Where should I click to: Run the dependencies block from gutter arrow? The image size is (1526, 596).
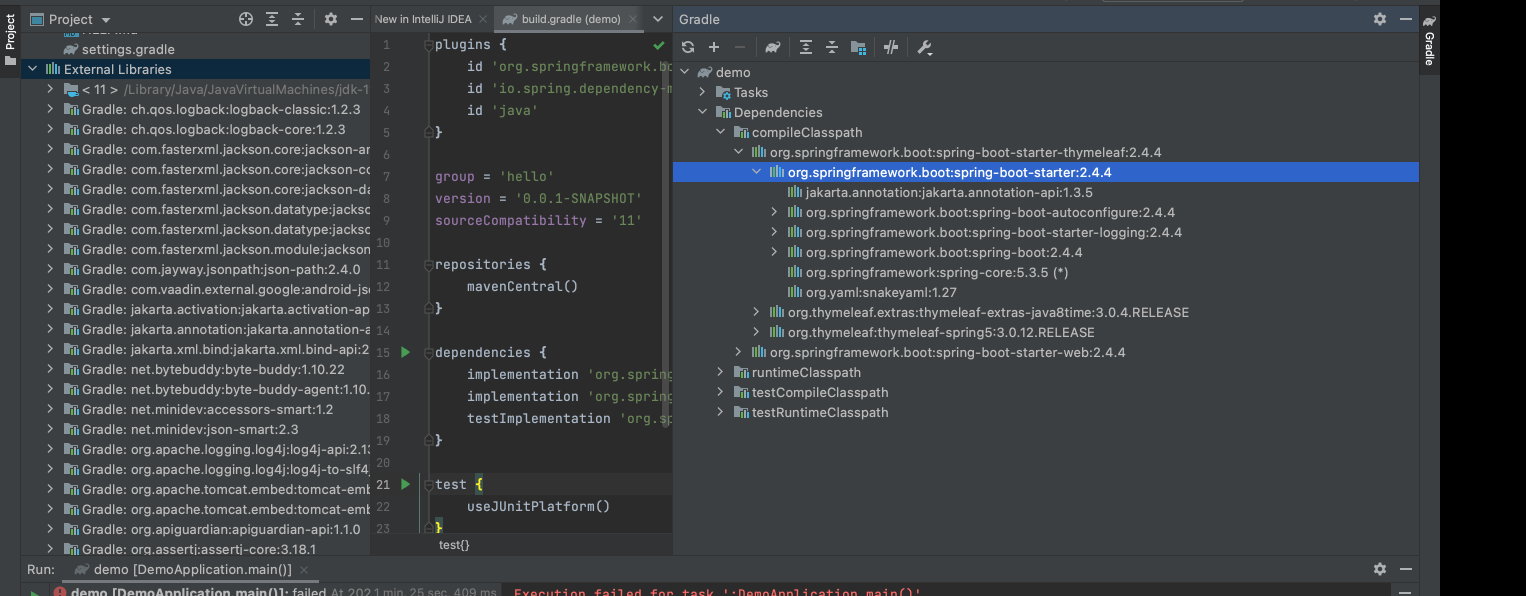(405, 352)
